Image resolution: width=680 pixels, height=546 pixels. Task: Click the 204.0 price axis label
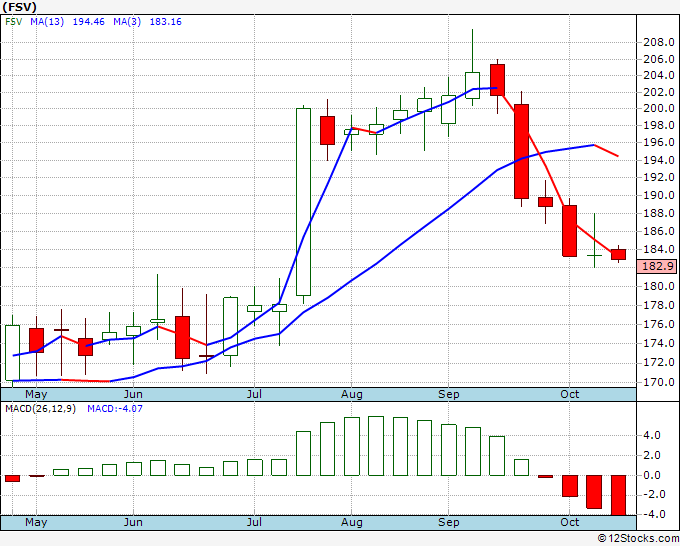pos(658,75)
